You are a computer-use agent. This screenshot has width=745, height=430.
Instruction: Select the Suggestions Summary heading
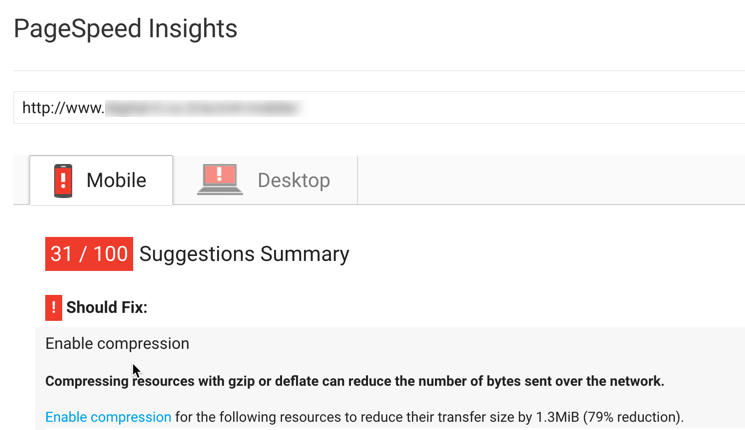244,254
